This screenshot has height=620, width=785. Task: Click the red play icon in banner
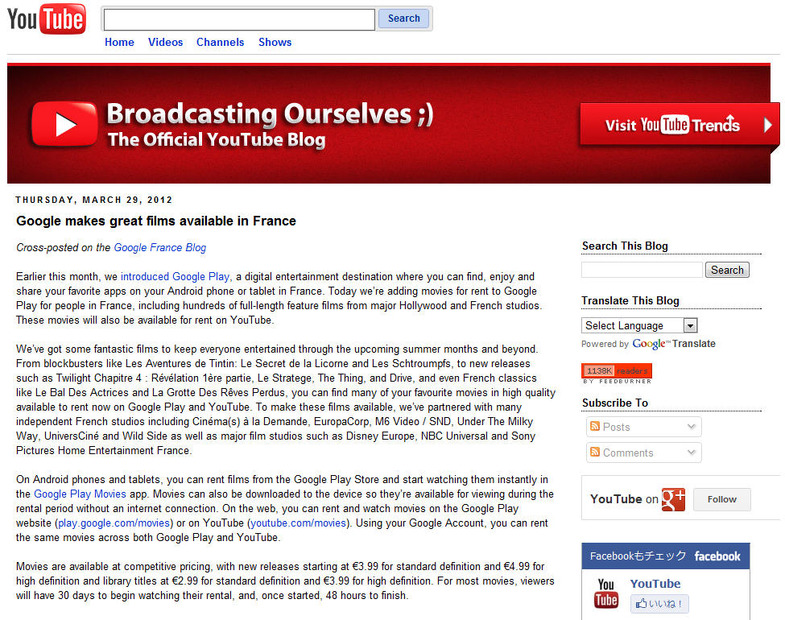pyautogui.click(x=63, y=125)
